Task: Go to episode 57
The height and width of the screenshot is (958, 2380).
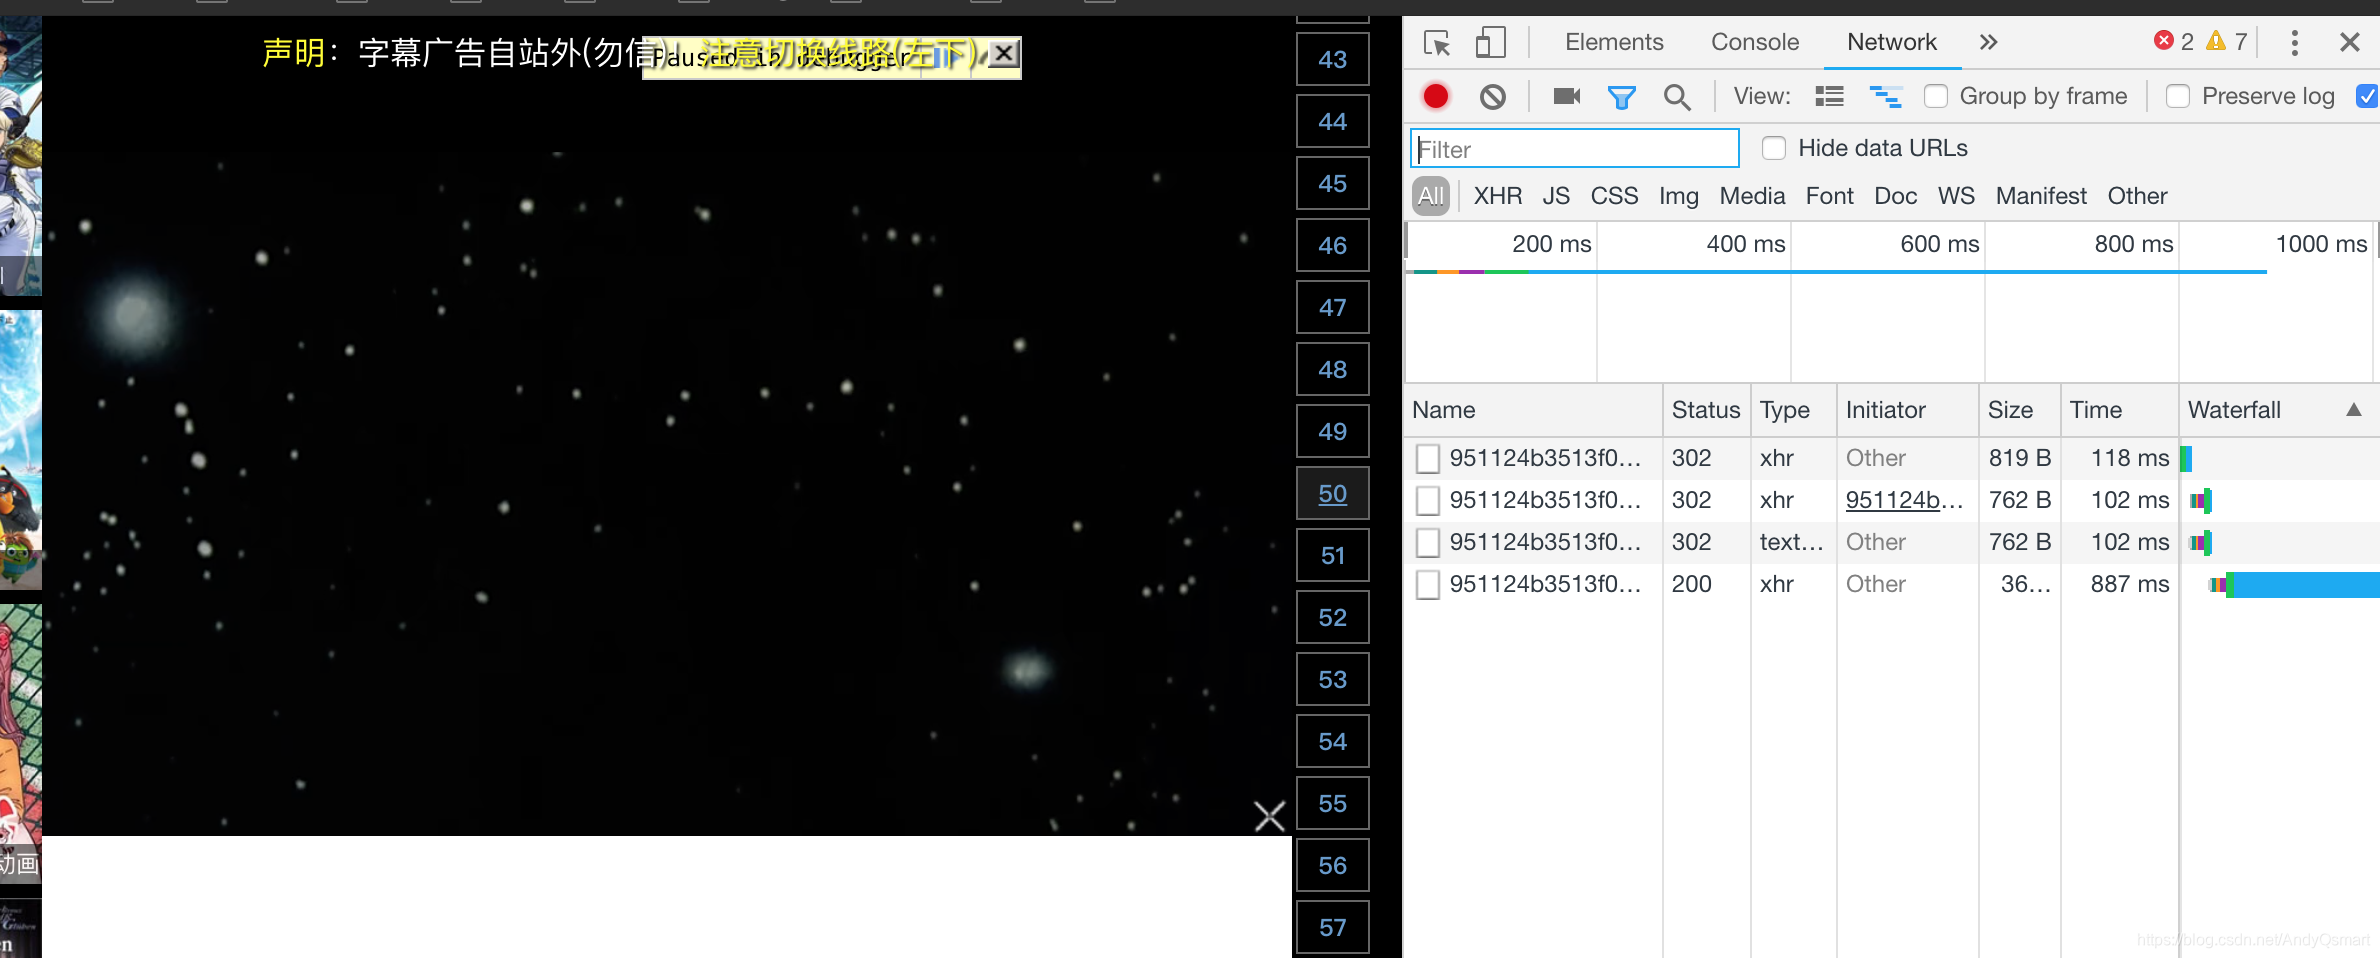Action: tap(1333, 928)
